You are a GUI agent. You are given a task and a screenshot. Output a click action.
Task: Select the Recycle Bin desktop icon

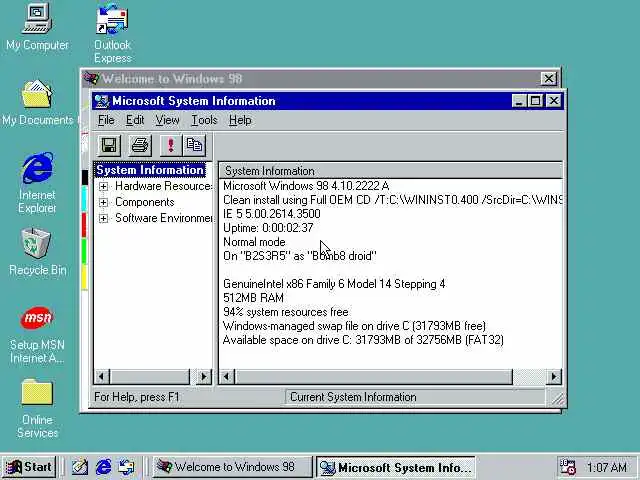tap(37, 252)
